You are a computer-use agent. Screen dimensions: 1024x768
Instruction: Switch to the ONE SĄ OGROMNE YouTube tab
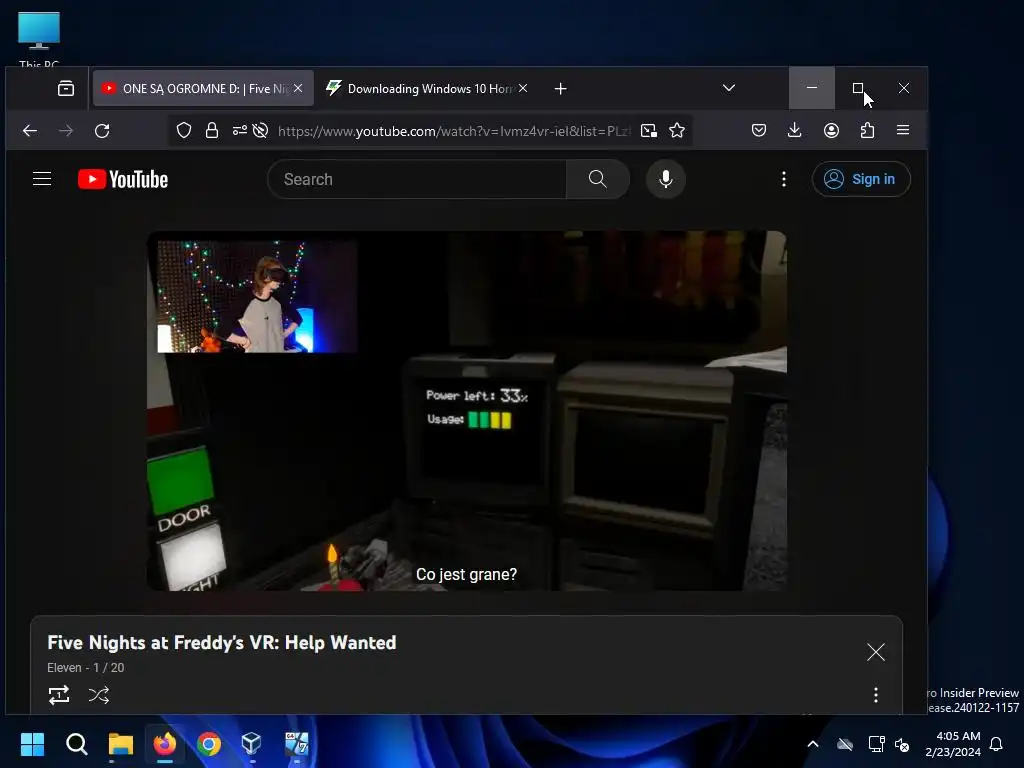tap(203, 88)
